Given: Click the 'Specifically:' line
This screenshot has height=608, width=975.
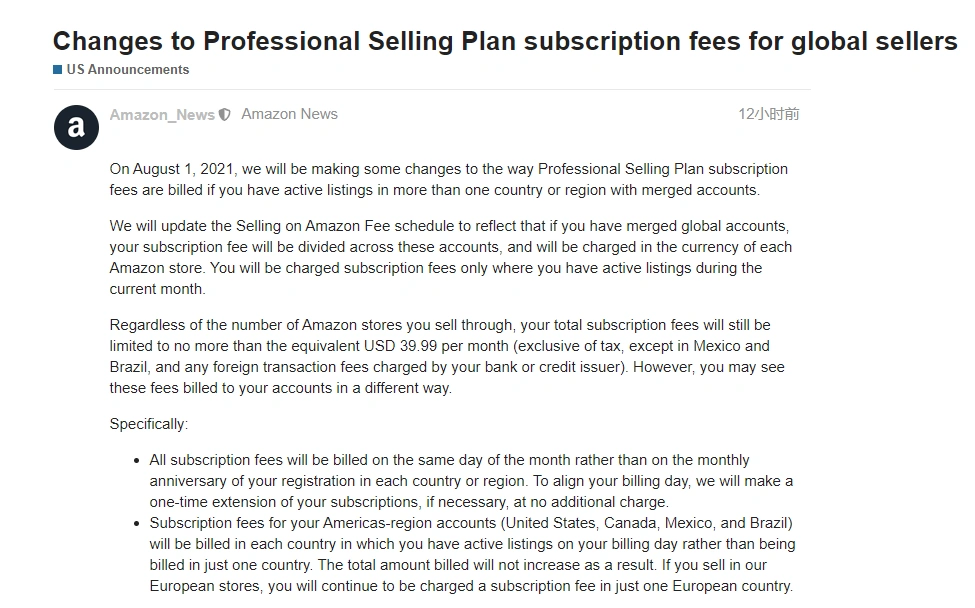Looking at the screenshot, I should coord(149,424).
